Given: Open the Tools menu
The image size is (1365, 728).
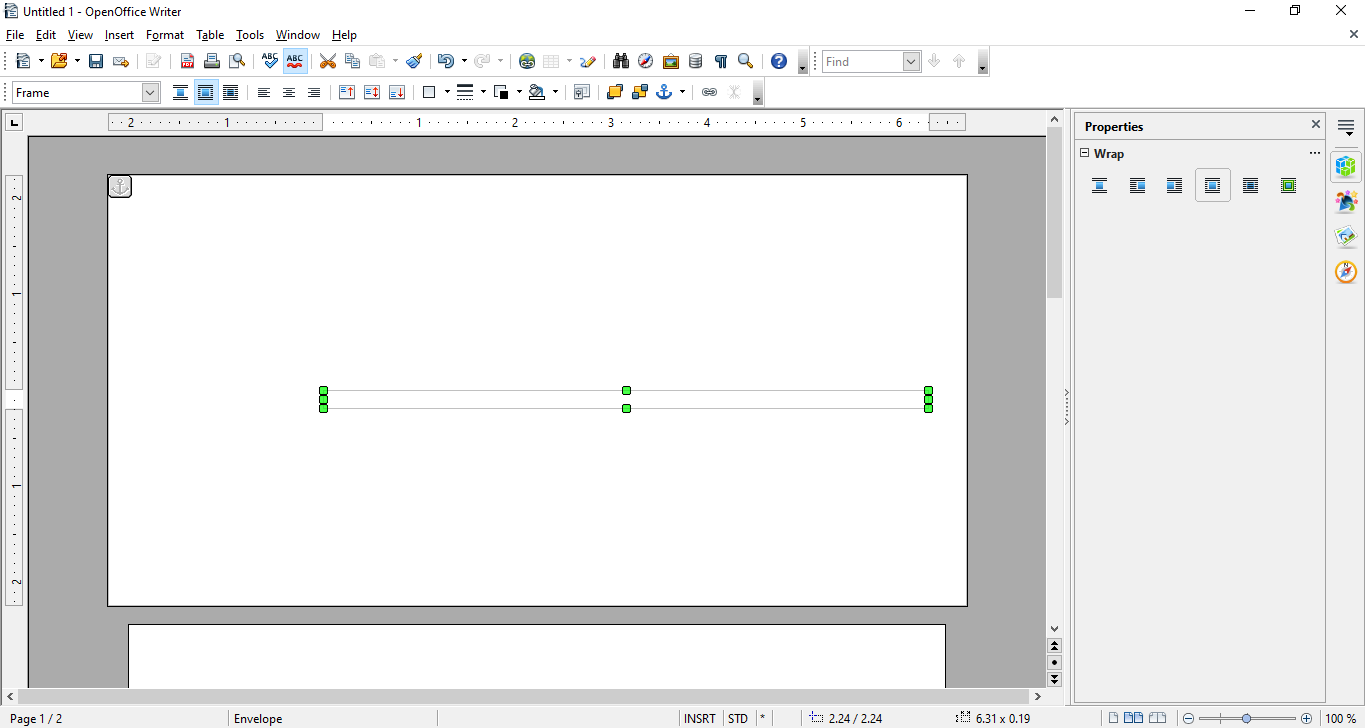Looking at the screenshot, I should click(250, 35).
